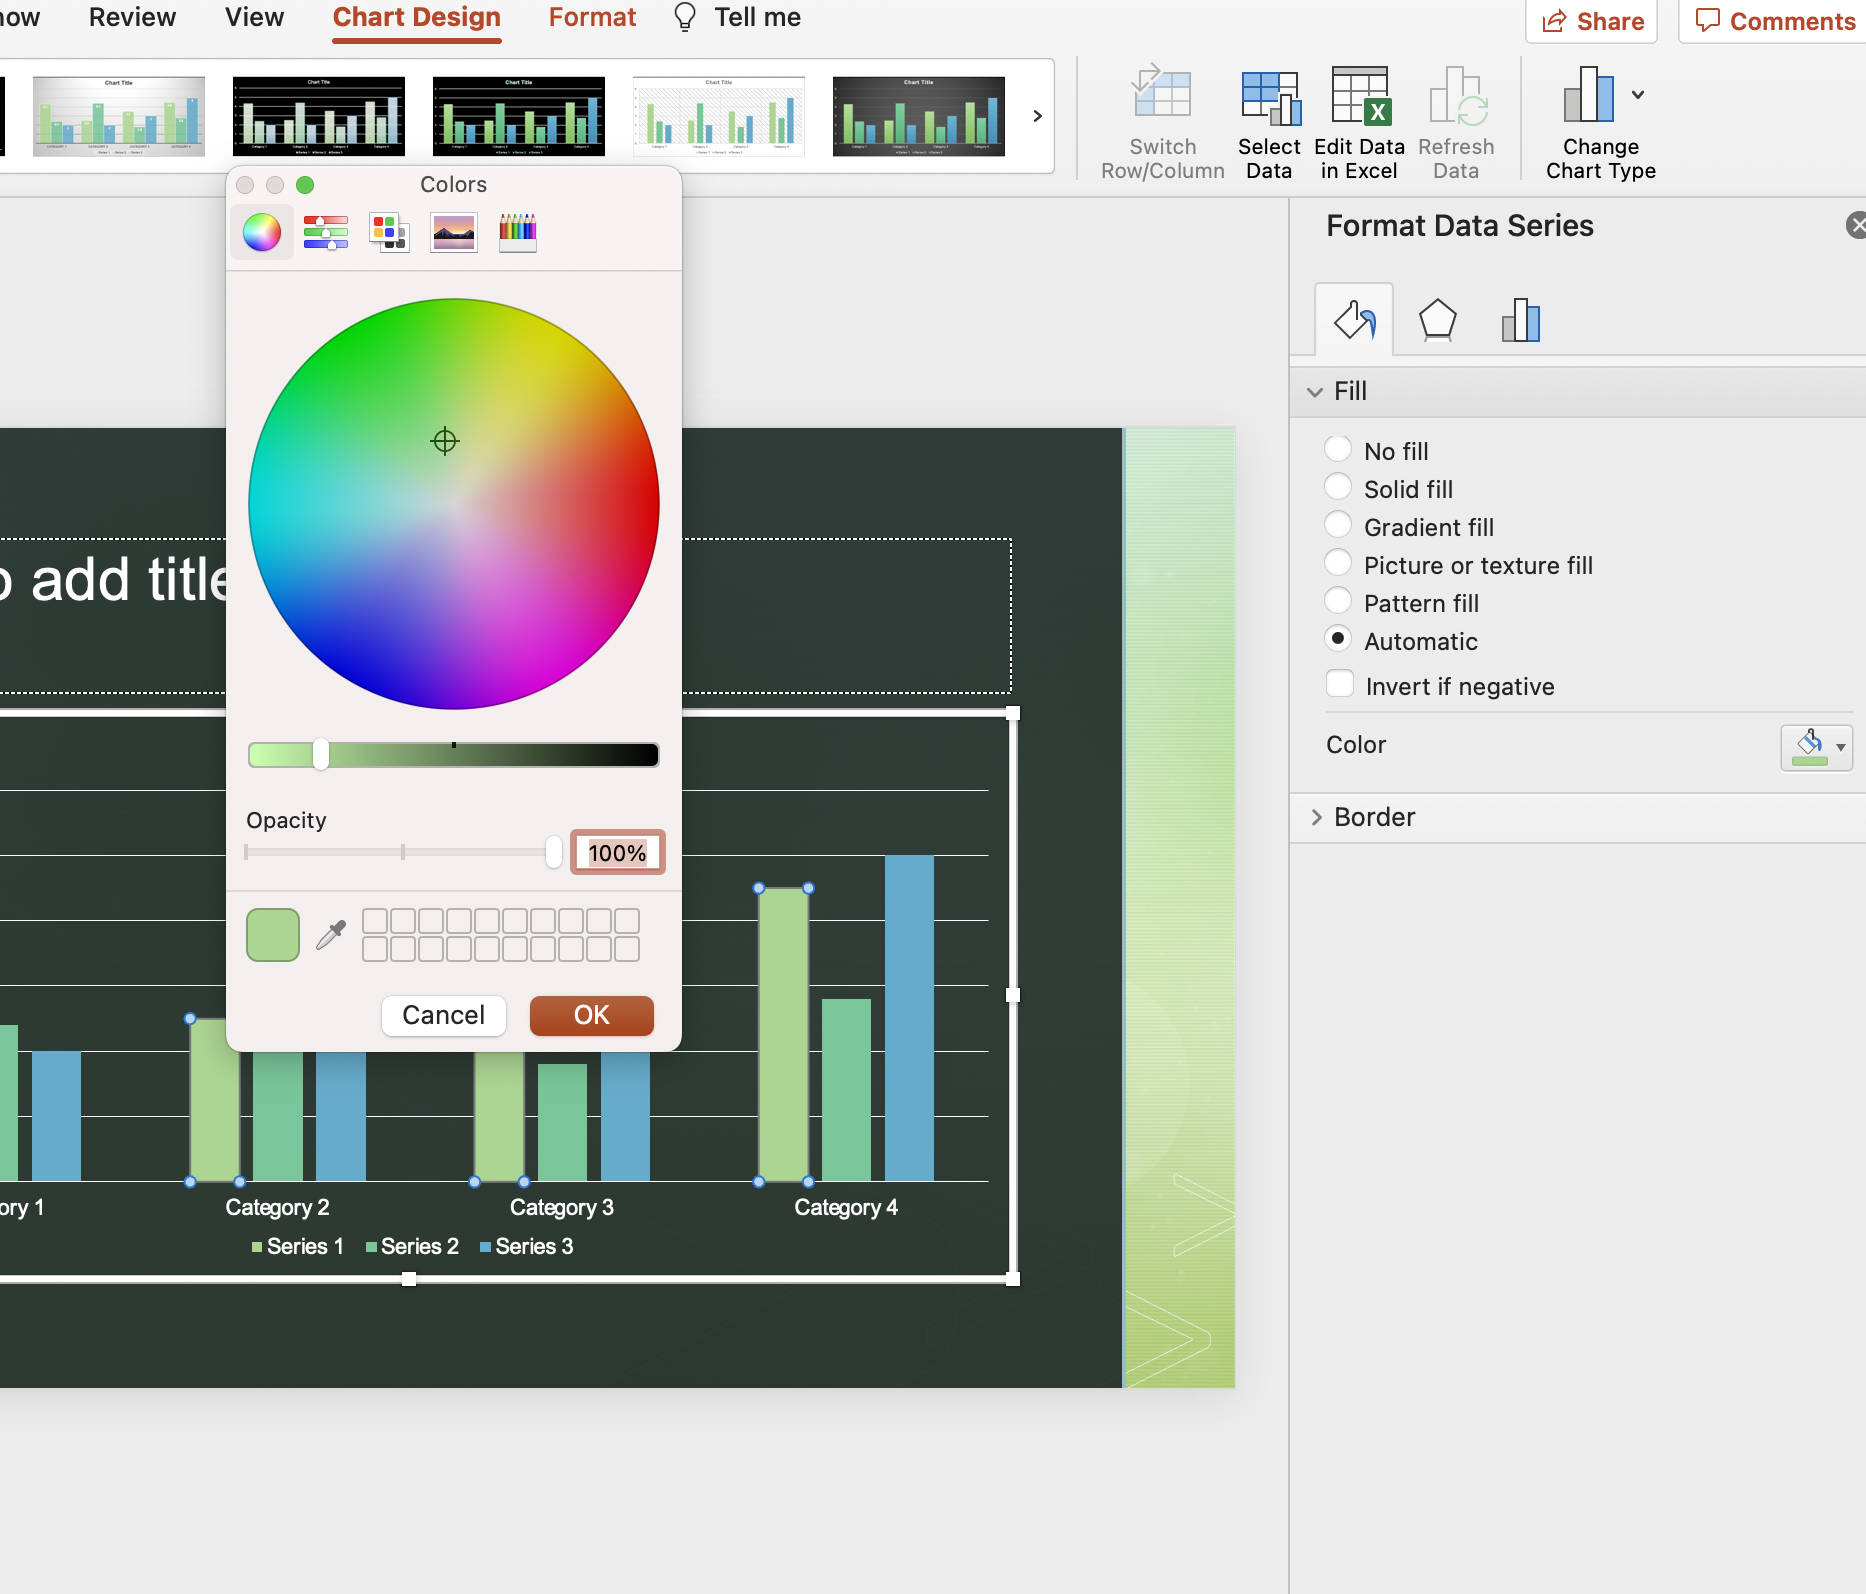Viewport: 1866px width, 1594px height.
Task: Select Gradient fill radio option
Action: tap(1337, 525)
